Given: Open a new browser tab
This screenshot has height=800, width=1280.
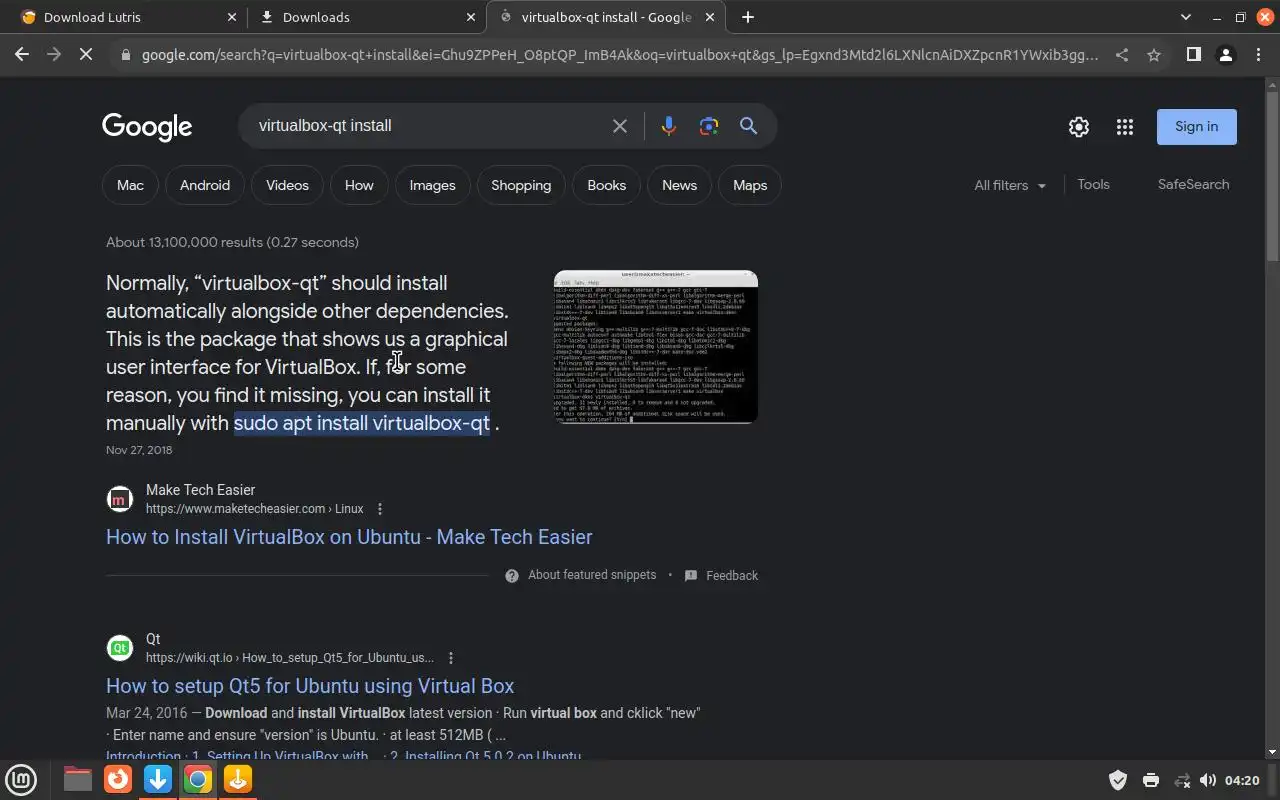Looking at the screenshot, I should pos(747,17).
